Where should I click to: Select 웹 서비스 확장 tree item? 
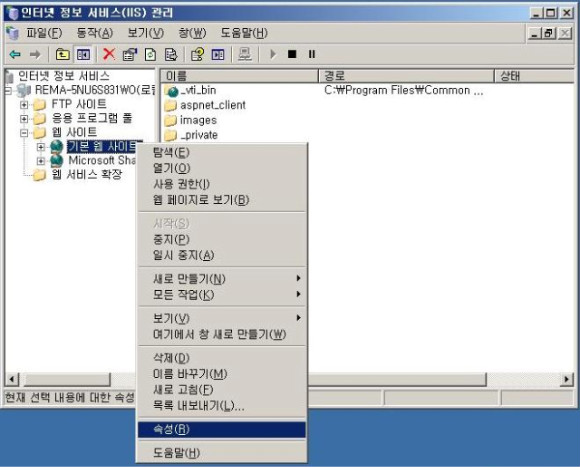87,174
